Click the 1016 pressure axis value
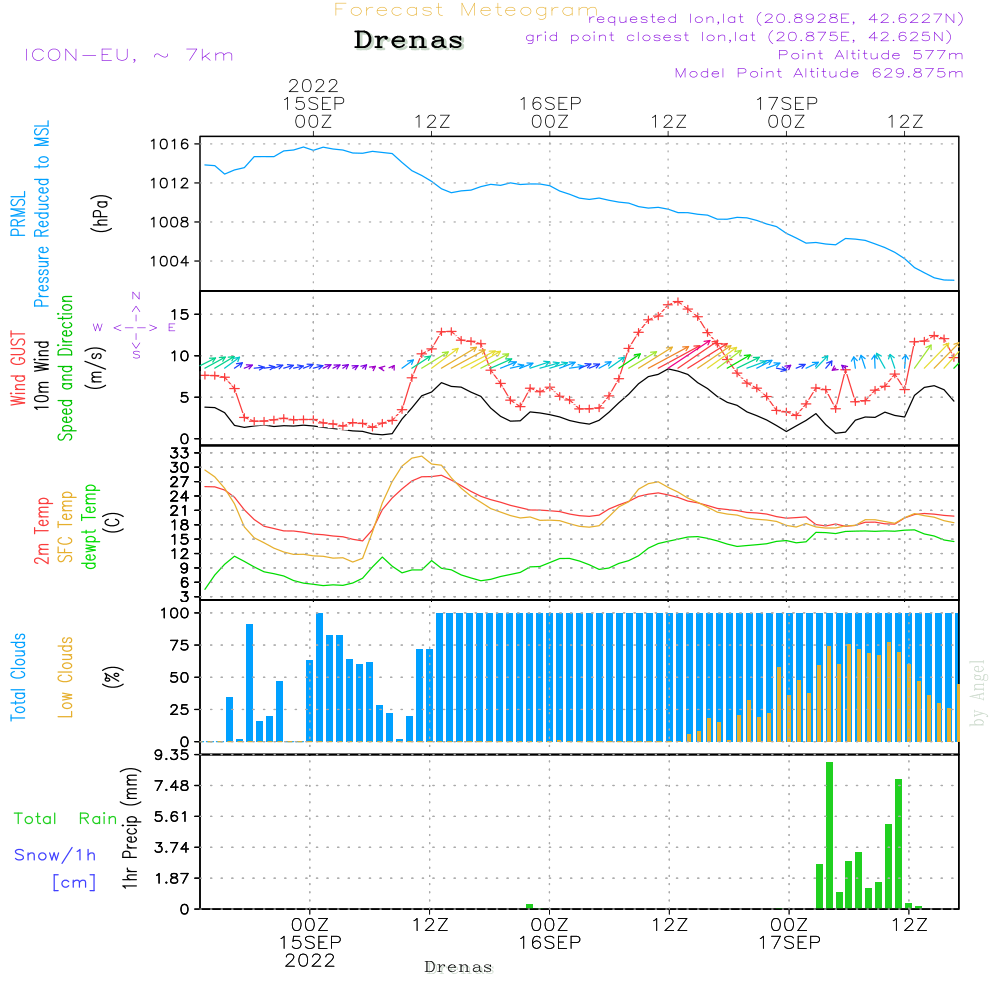Image resolution: width=1000 pixels, height=1000 pixels. [170, 145]
